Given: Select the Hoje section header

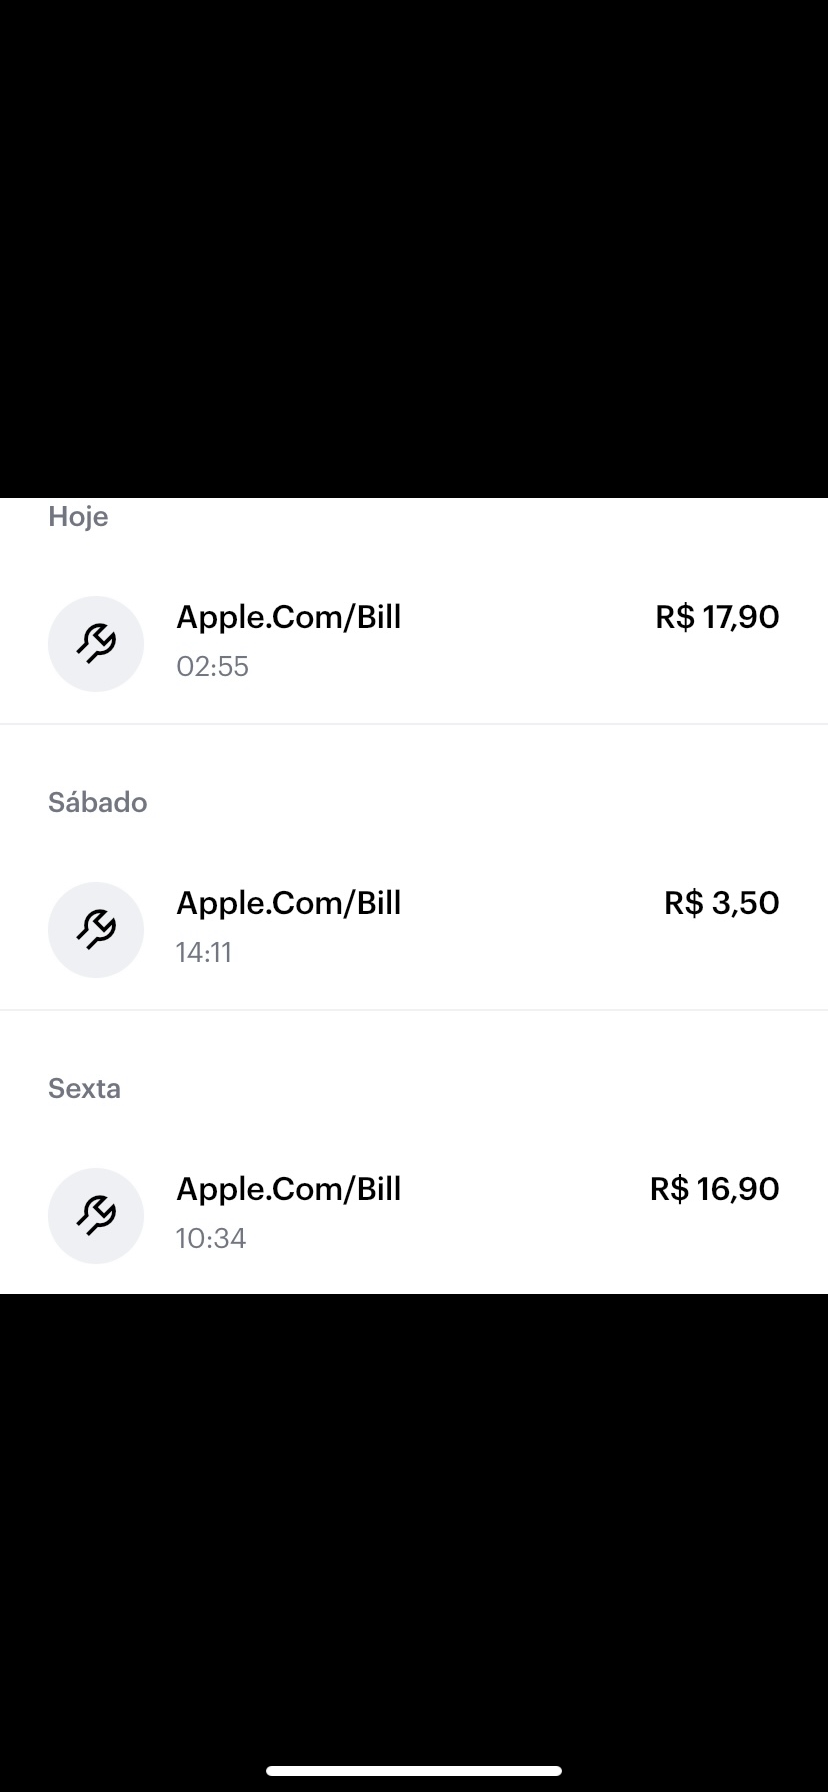Looking at the screenshot, I should pyautogui.click(x=78, y=517).
